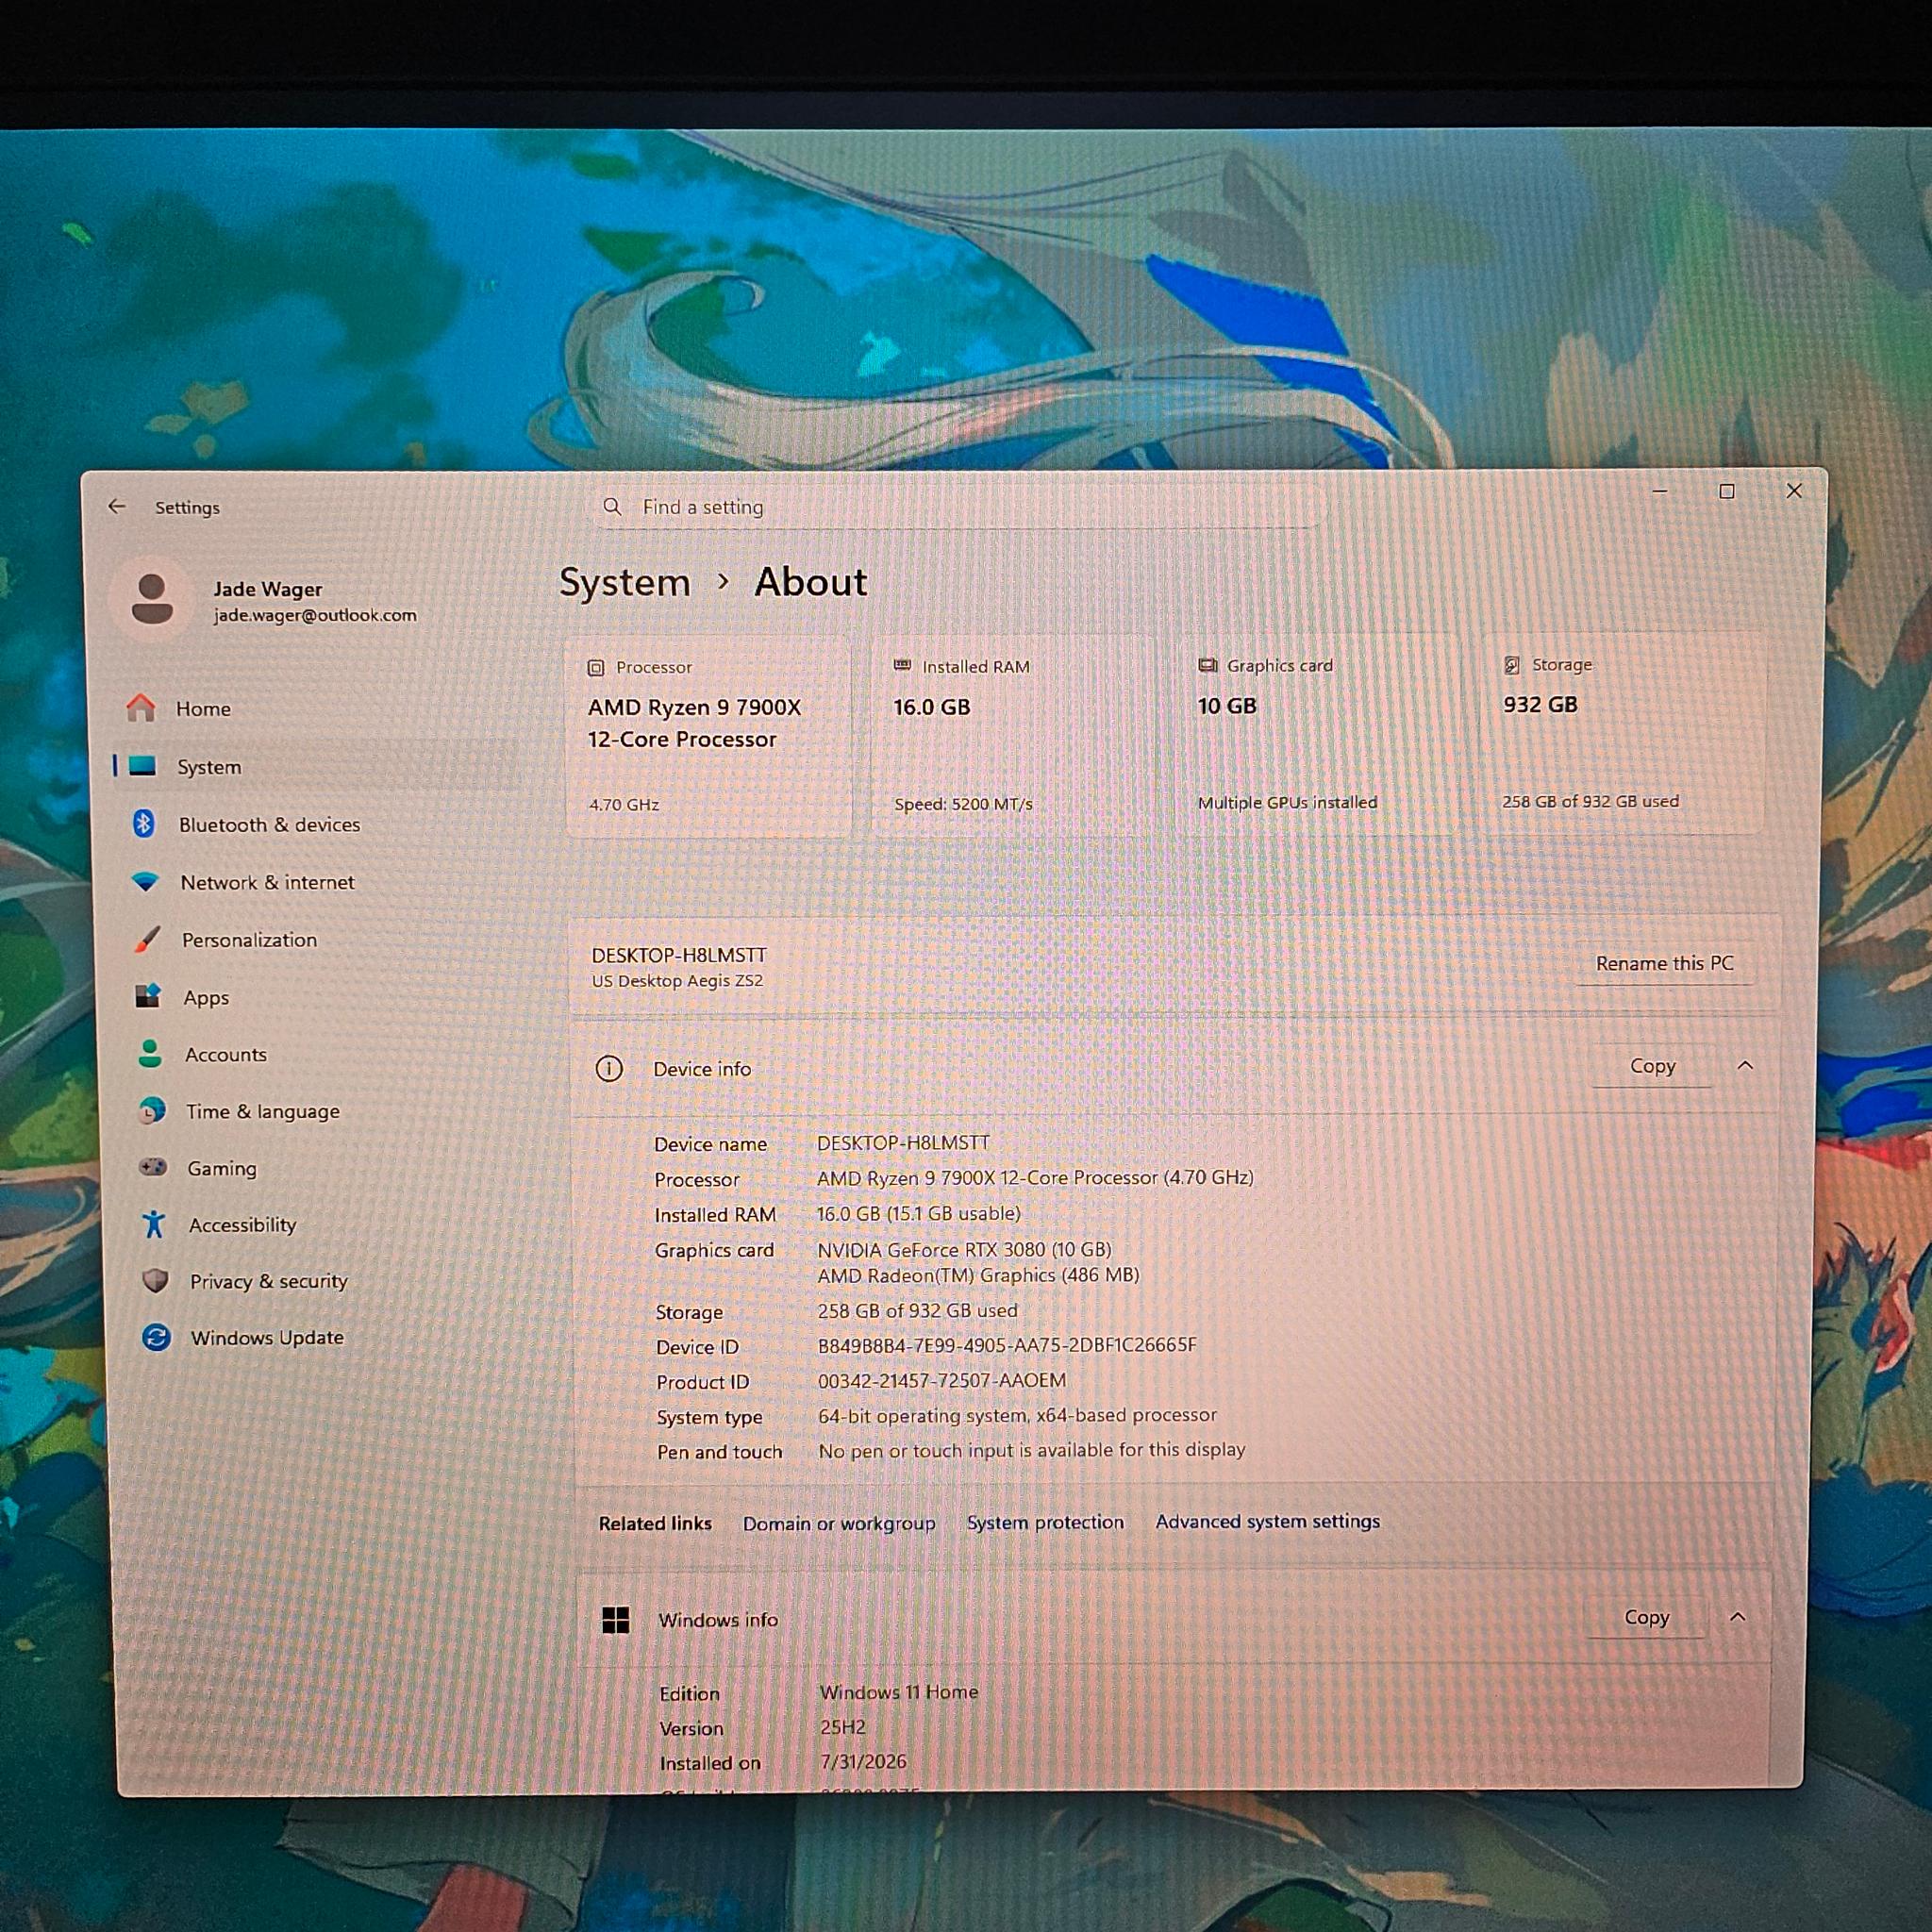Click the Apps icon in sidebar
Image resolution: width=1932 pixels, height=1932 pixels.
[148, 996]
